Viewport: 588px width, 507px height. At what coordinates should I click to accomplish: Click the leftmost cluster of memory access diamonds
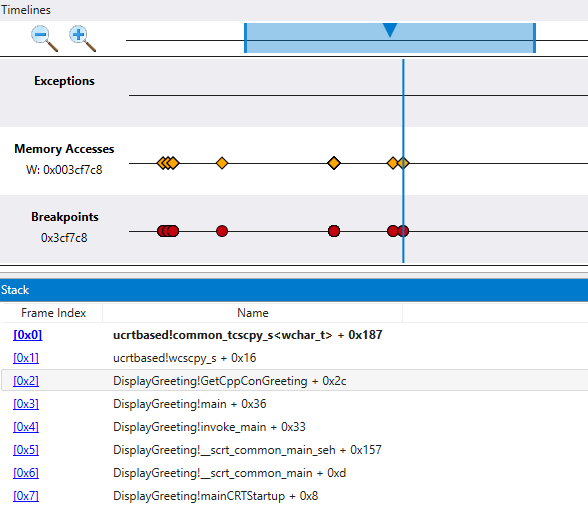click(168, 163)
